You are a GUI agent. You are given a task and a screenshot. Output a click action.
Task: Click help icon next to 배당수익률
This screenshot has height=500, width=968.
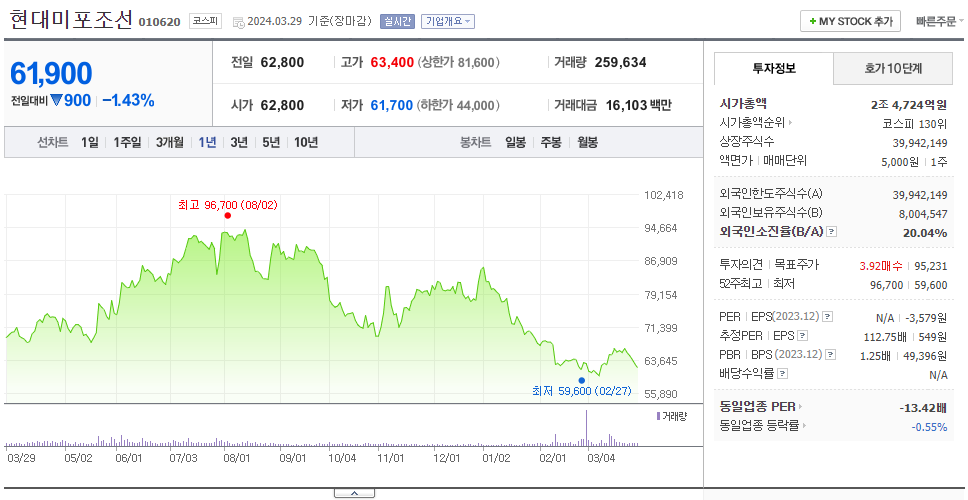[x=782, y=374]
